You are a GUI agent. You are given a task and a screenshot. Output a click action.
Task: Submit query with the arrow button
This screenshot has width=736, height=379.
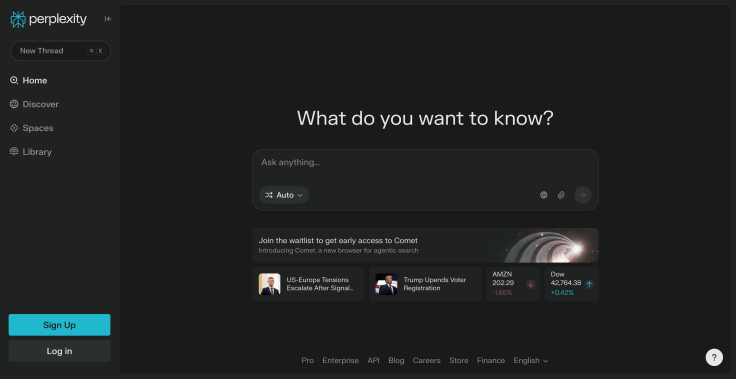(x=583, y=195)
